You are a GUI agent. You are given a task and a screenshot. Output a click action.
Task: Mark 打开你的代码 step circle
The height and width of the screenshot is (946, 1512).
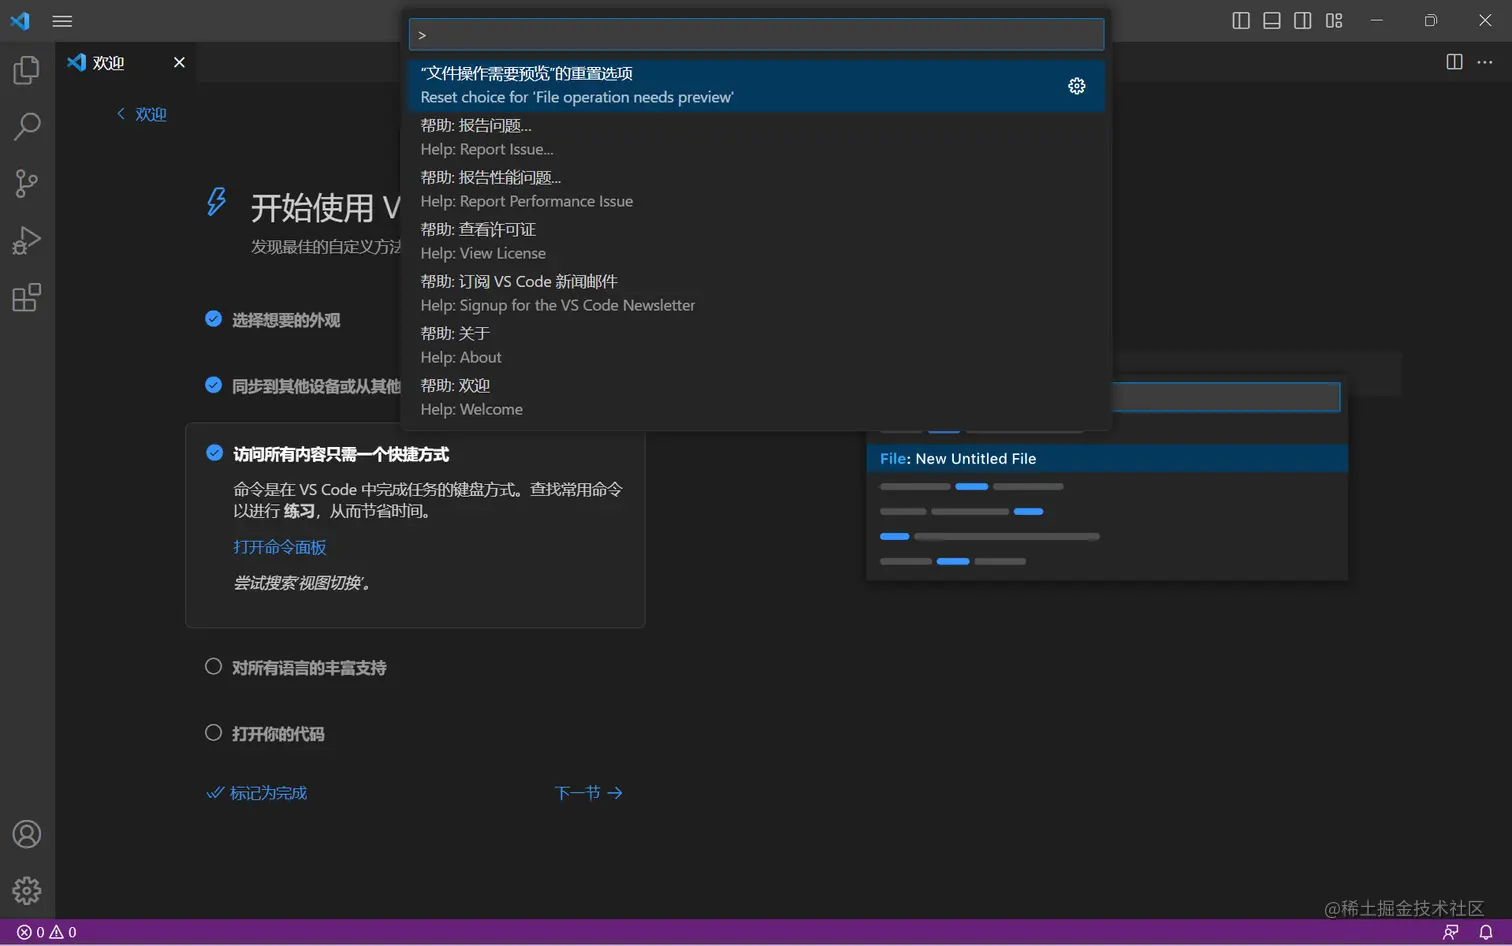[x=213, y=733]
